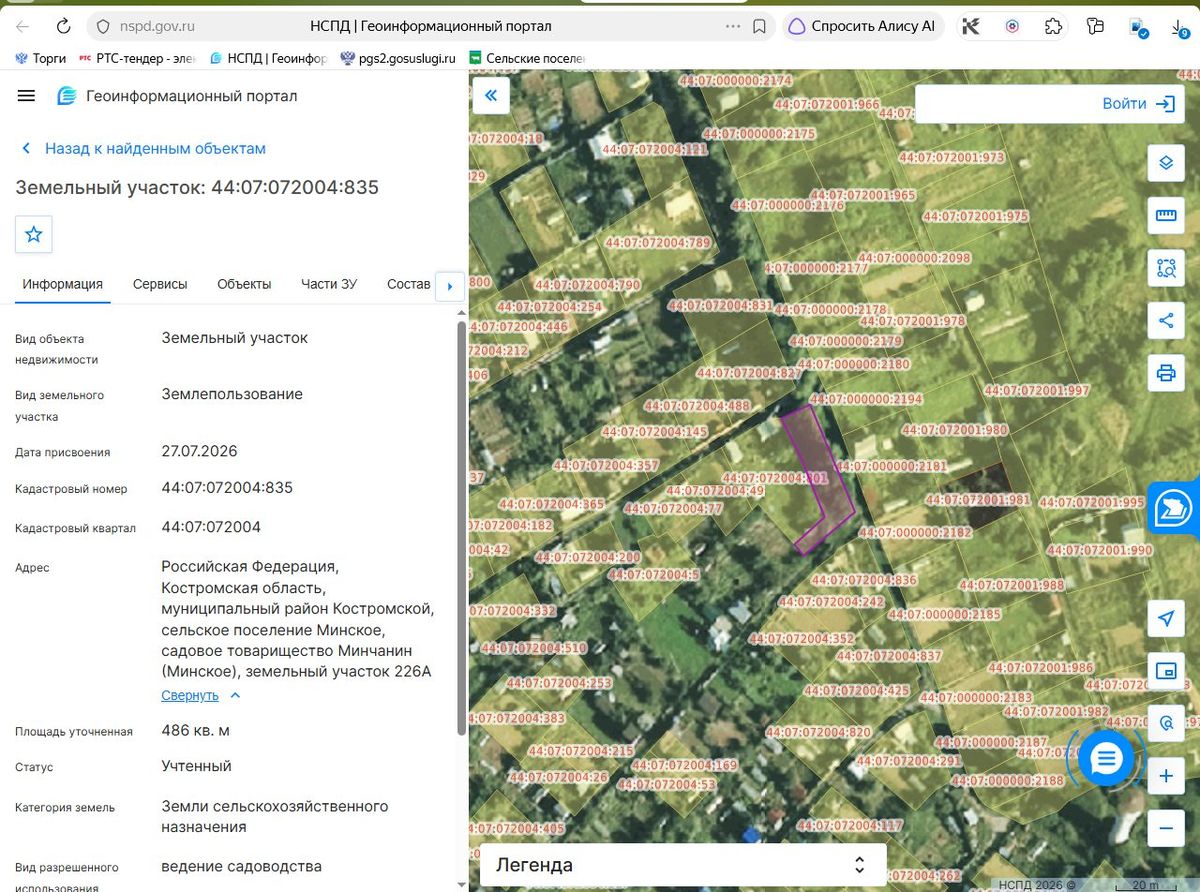Viewport: 1200px width, 892px height.
Task: Open browser downloads
Action: [1179, 27]
